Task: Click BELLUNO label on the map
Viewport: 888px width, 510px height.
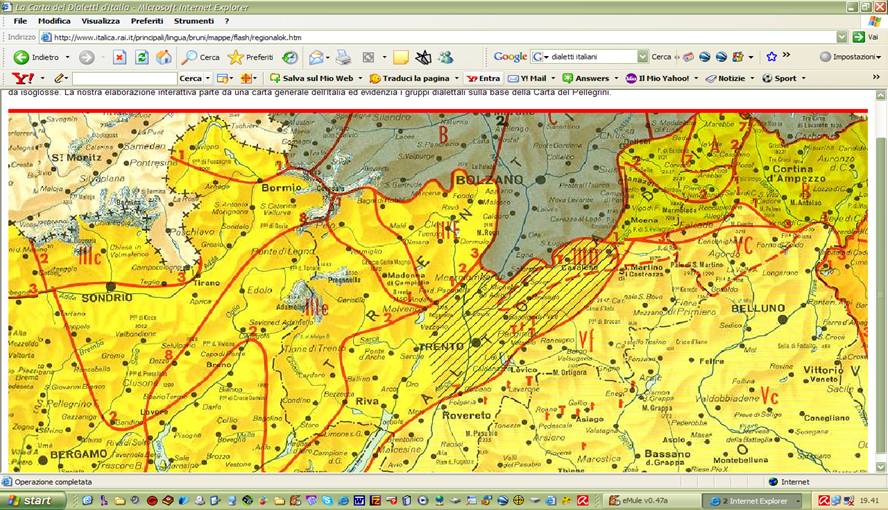Action: point(758,308)
